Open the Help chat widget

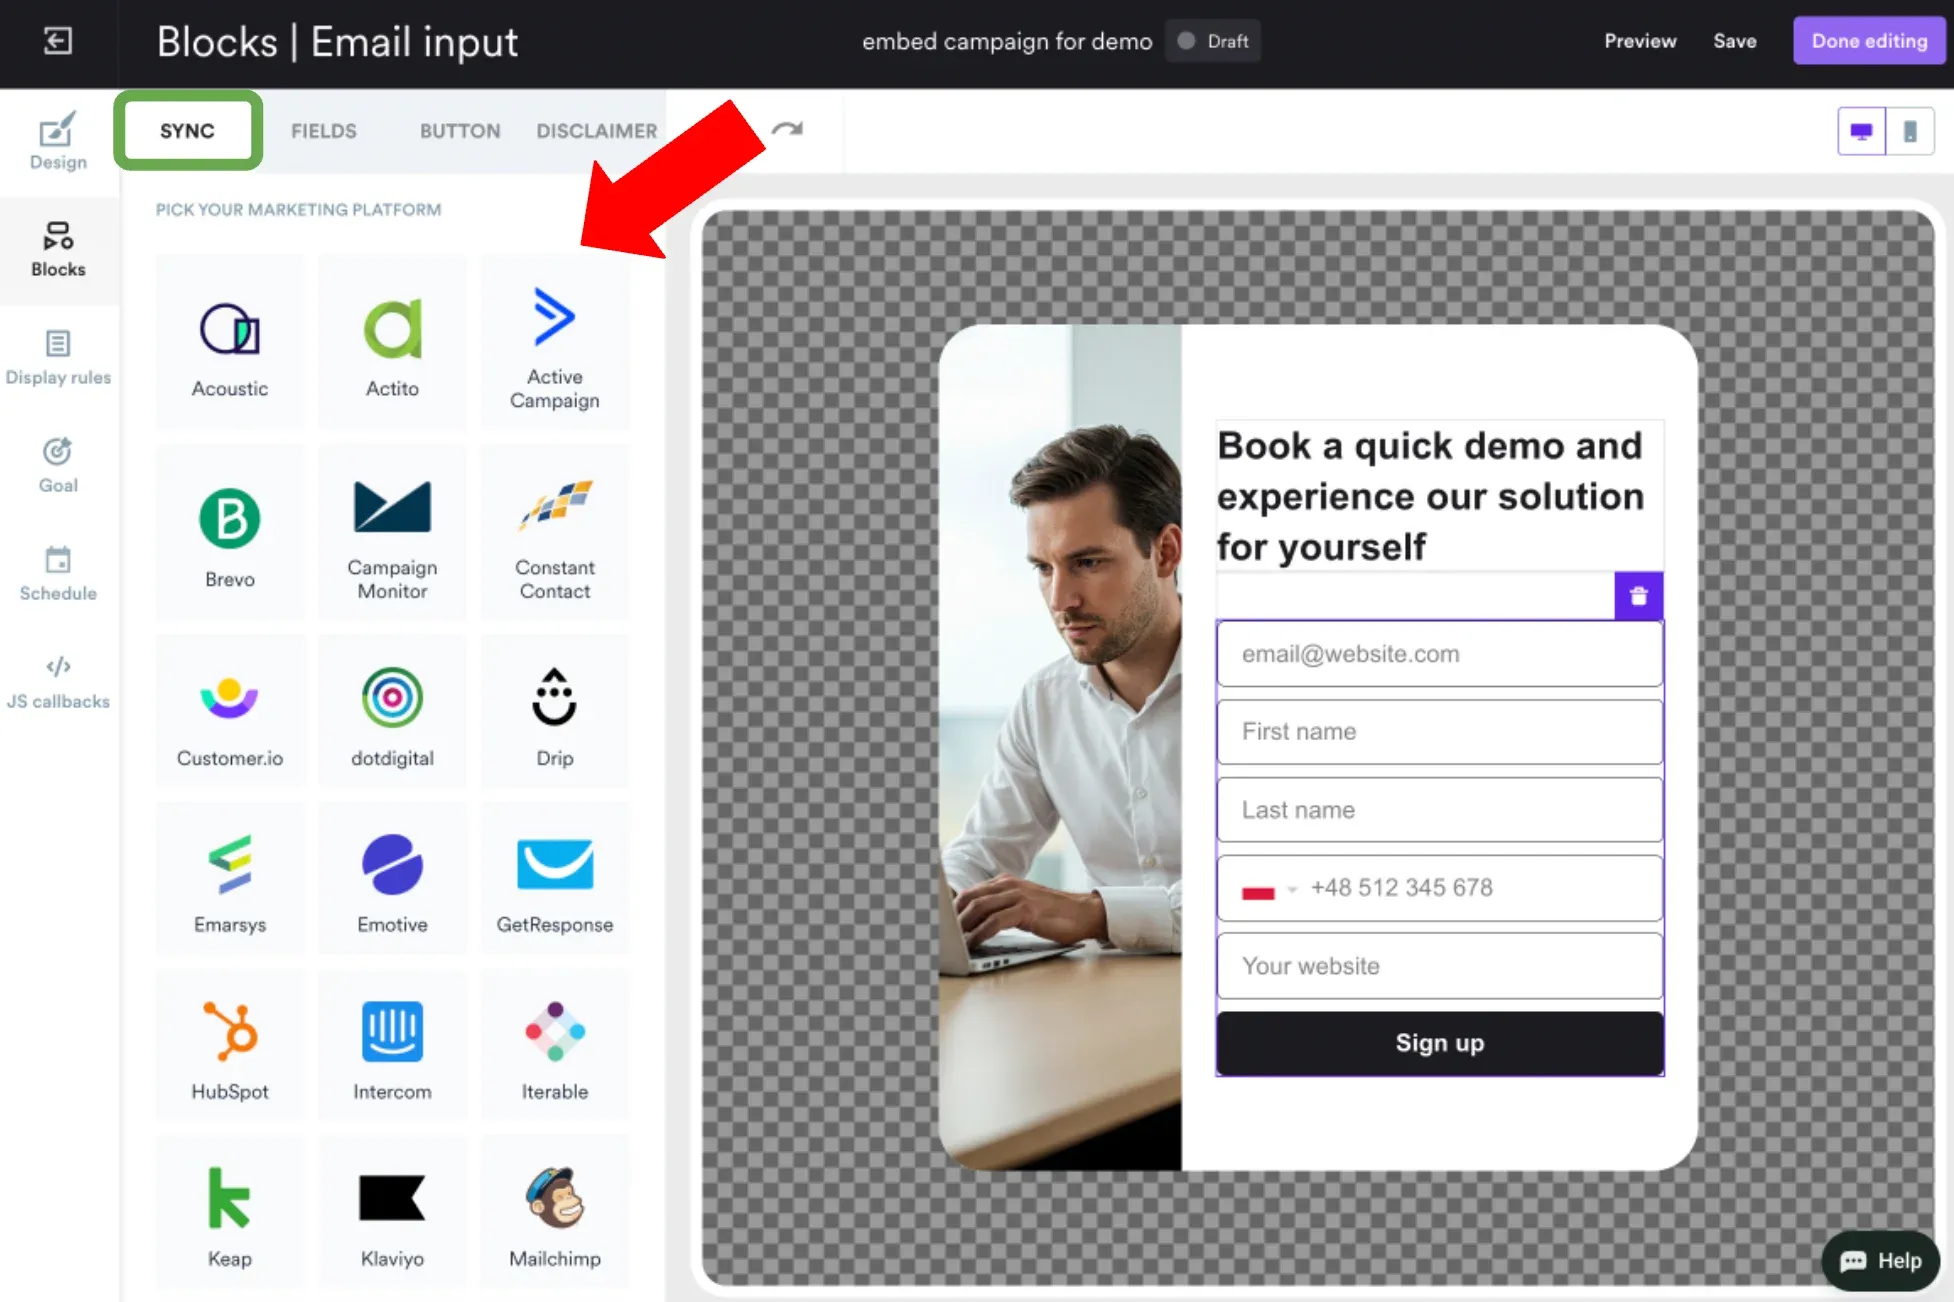[x=1881, y=1260]
